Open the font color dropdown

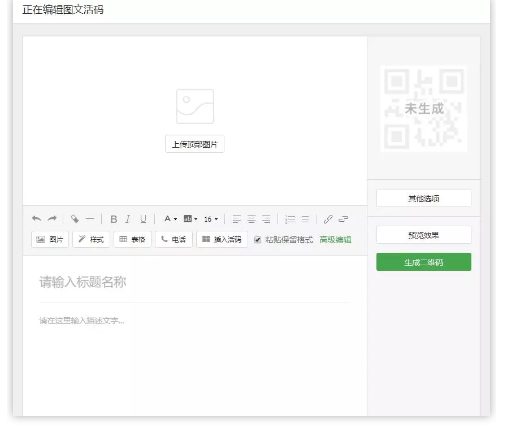[x=170, y=219]
